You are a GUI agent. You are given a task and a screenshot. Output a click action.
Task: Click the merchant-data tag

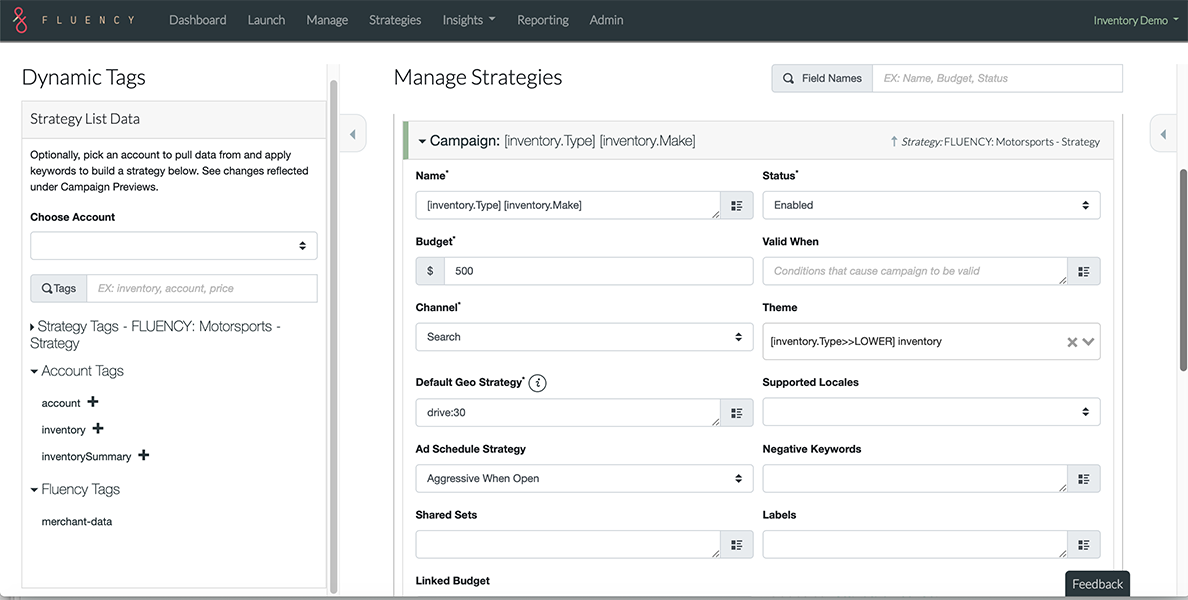point(77,521)
